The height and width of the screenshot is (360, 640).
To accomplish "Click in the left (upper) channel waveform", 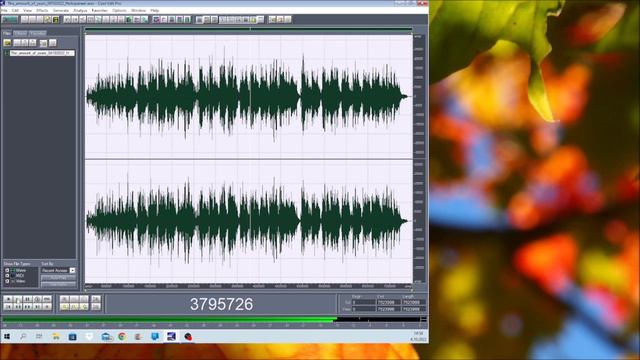I will tap(249, 96).
